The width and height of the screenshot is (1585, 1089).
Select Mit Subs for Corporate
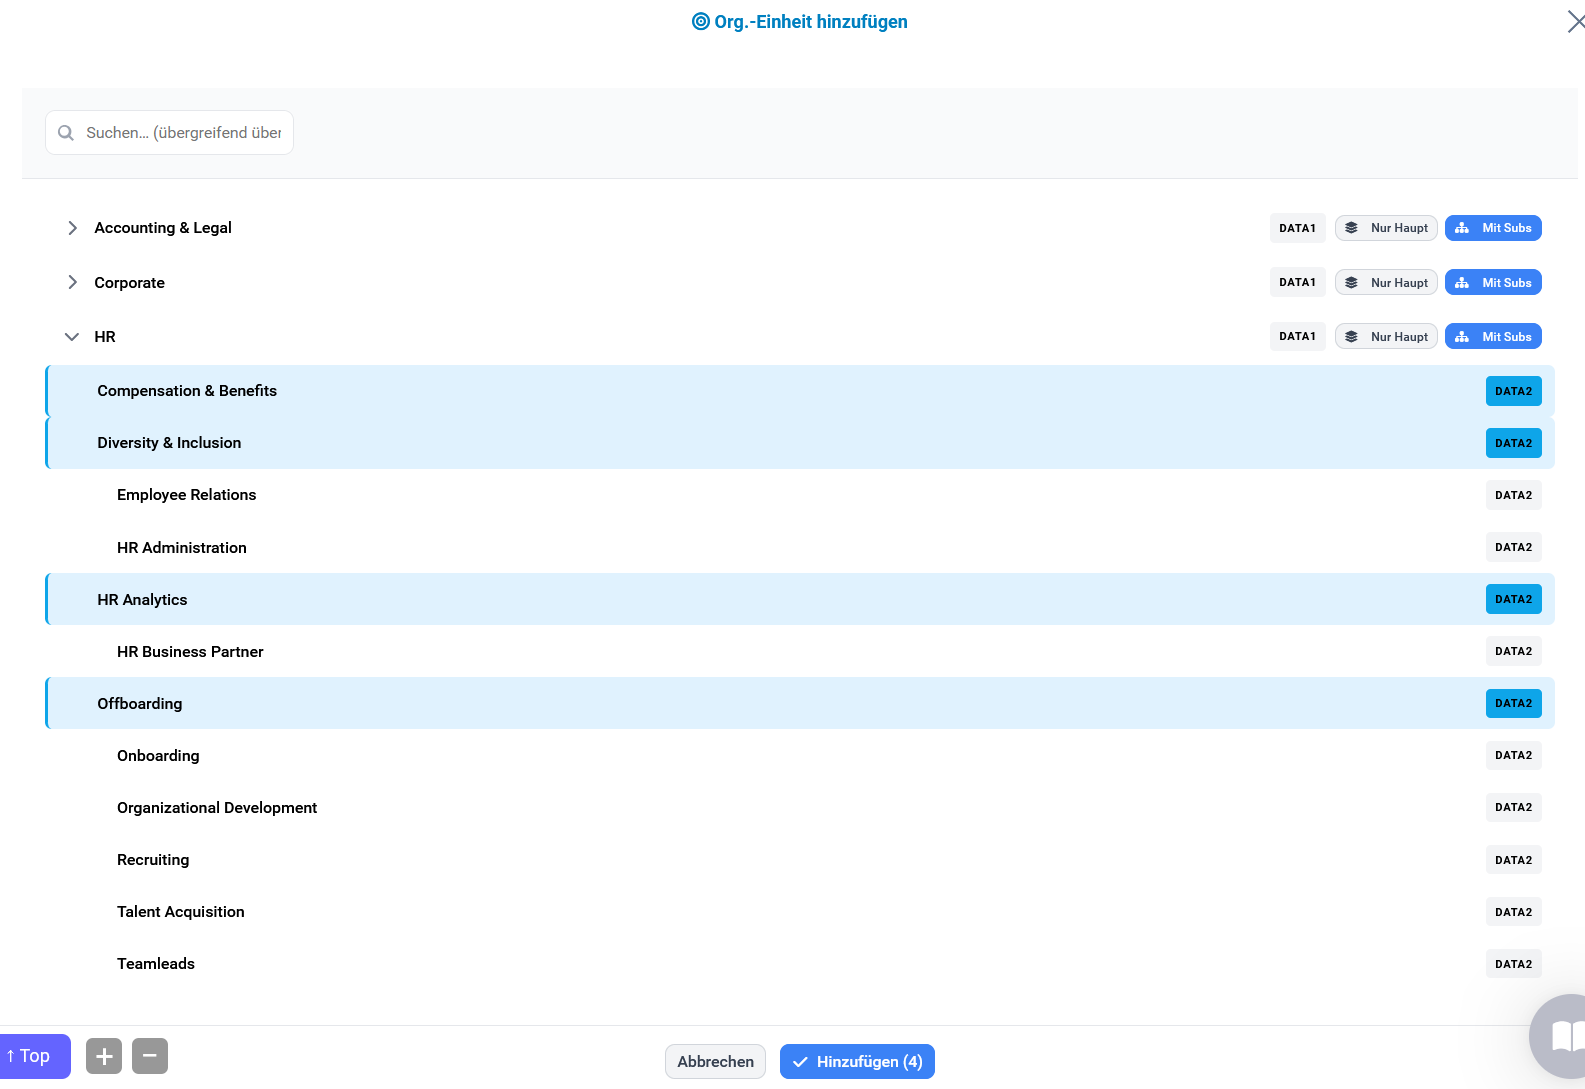click(1493, 283)
